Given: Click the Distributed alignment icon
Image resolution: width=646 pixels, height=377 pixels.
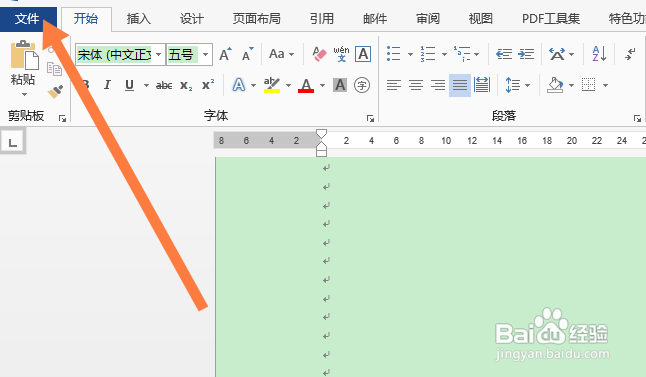Looking at the screenshot, I should tap(482, 85).
